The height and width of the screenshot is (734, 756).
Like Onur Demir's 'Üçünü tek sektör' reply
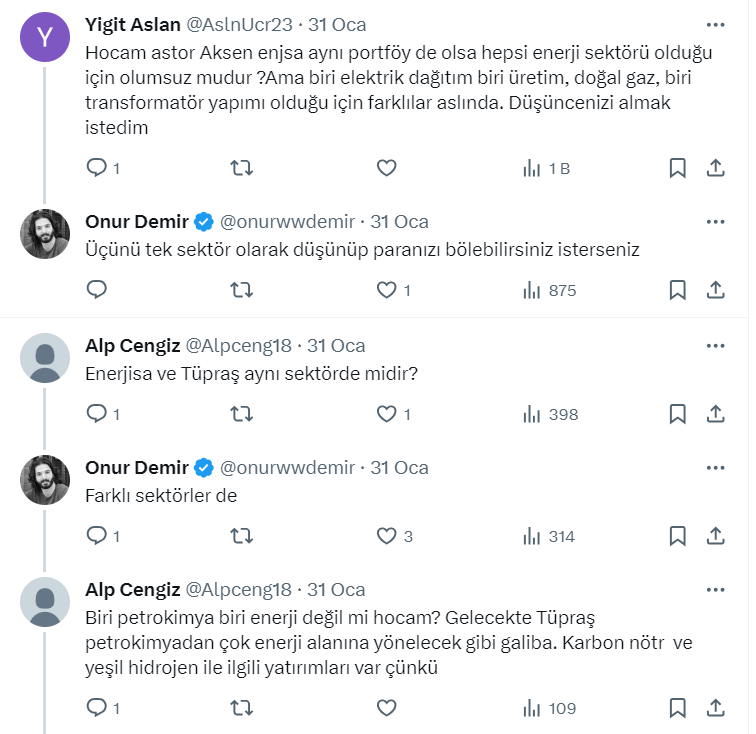[x=386, y=290]
